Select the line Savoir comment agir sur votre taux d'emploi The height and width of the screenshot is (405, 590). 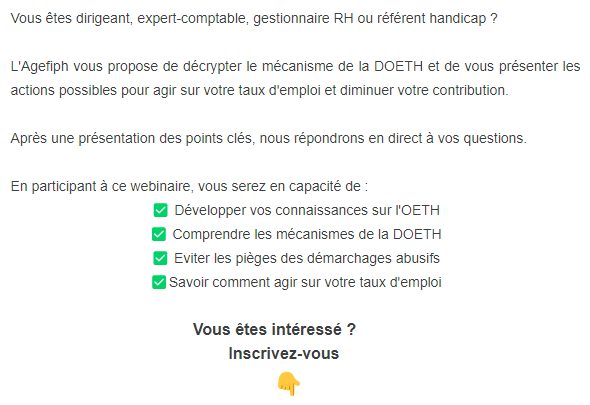coord(305,283)
